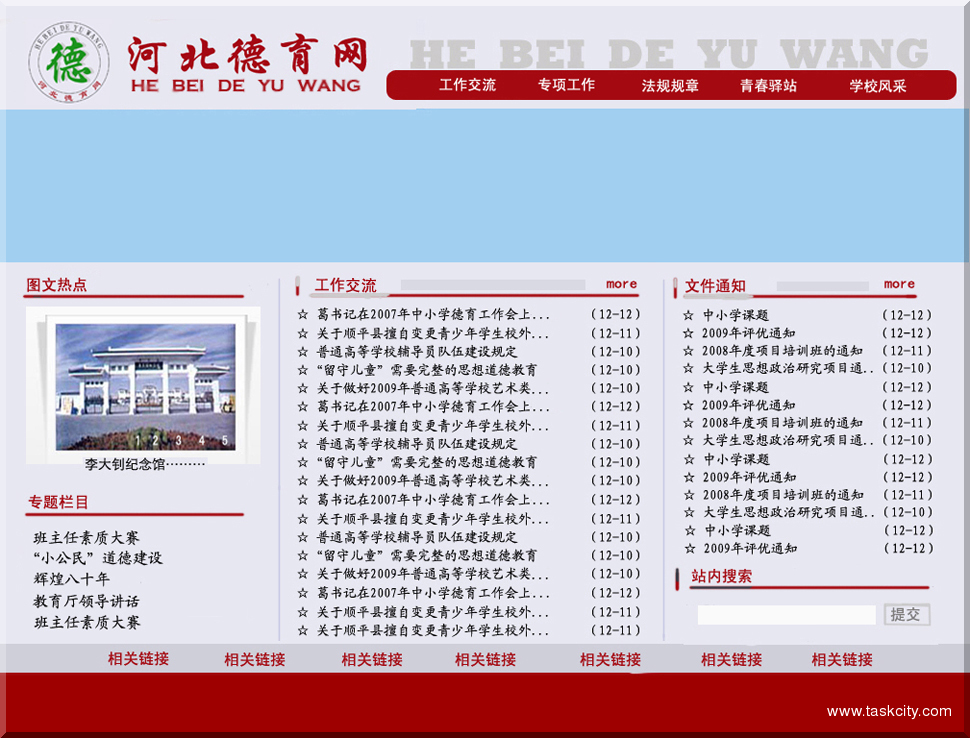Image resolution: width=970 pixels, height=738 pixels.
Task: Click red marker icon before 文件通知 heading
Action: tap(674, 285)
